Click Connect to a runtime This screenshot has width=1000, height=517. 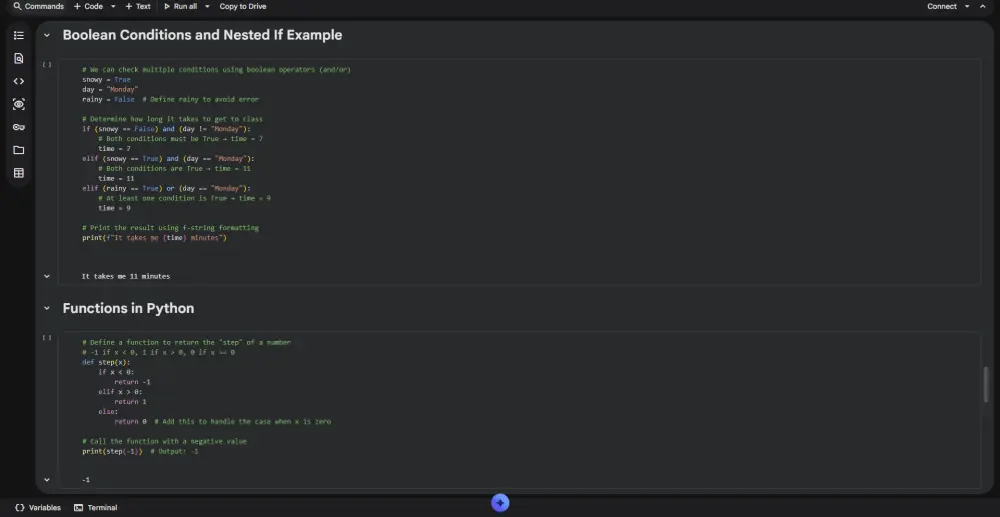pos(941,6)
